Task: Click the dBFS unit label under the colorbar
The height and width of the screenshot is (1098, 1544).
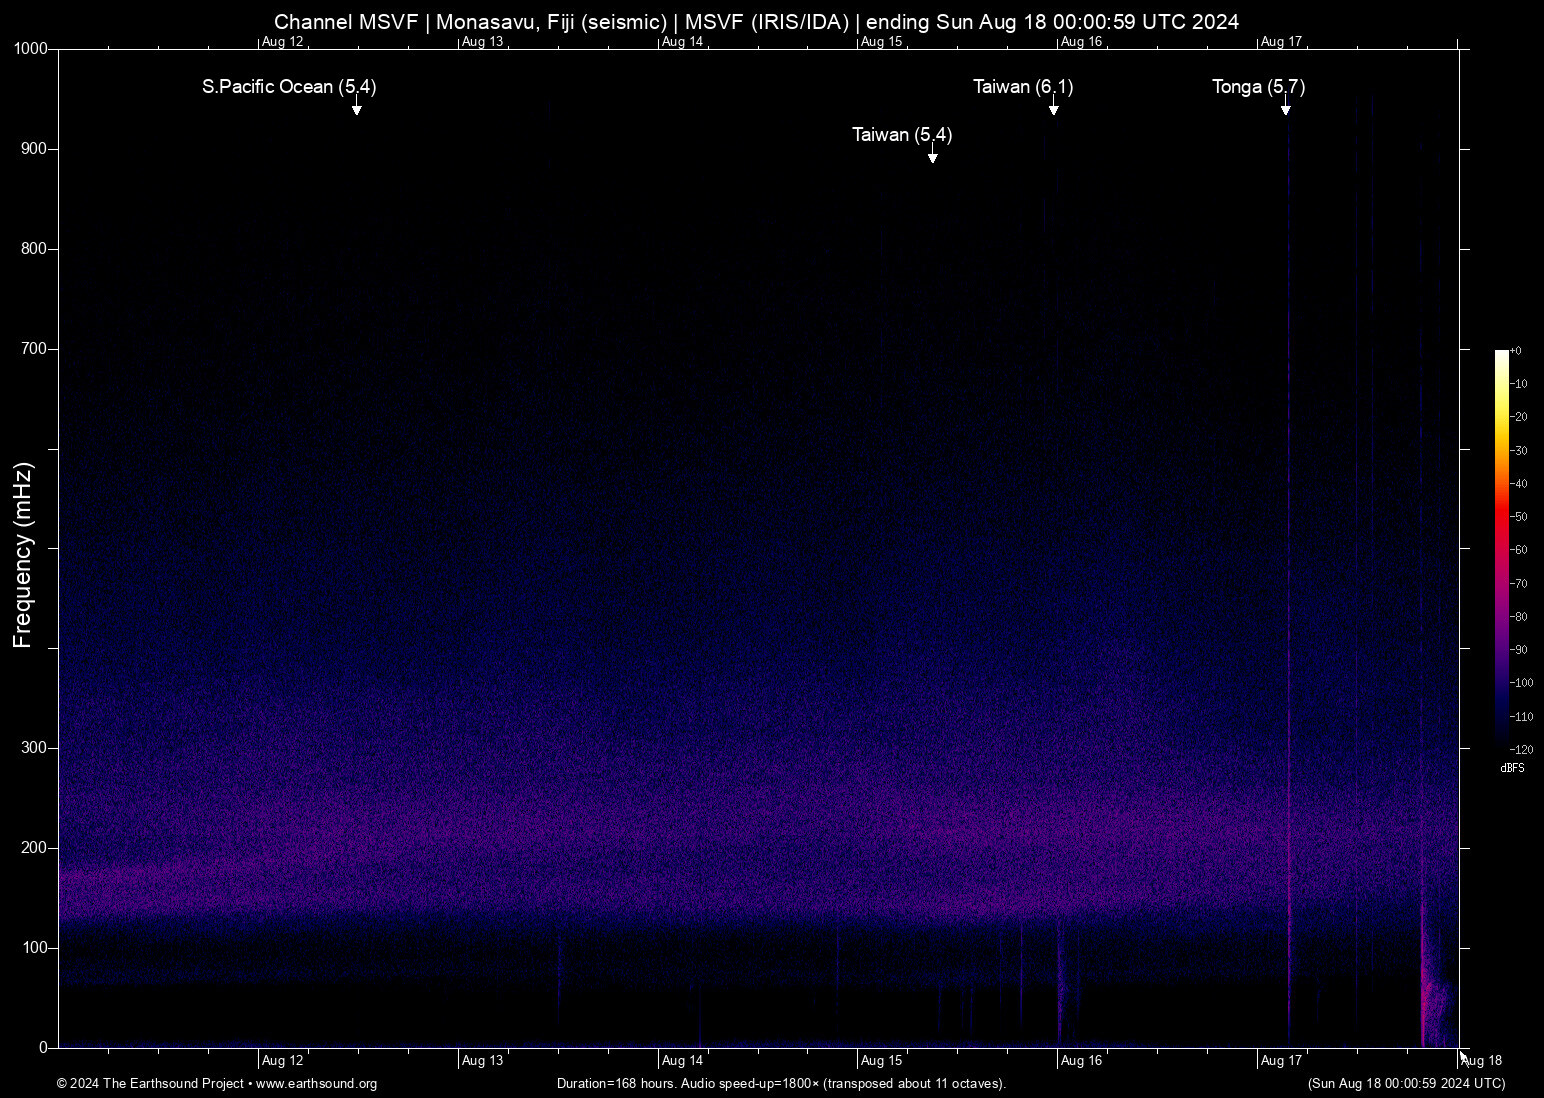Action: pos(1512,768)
